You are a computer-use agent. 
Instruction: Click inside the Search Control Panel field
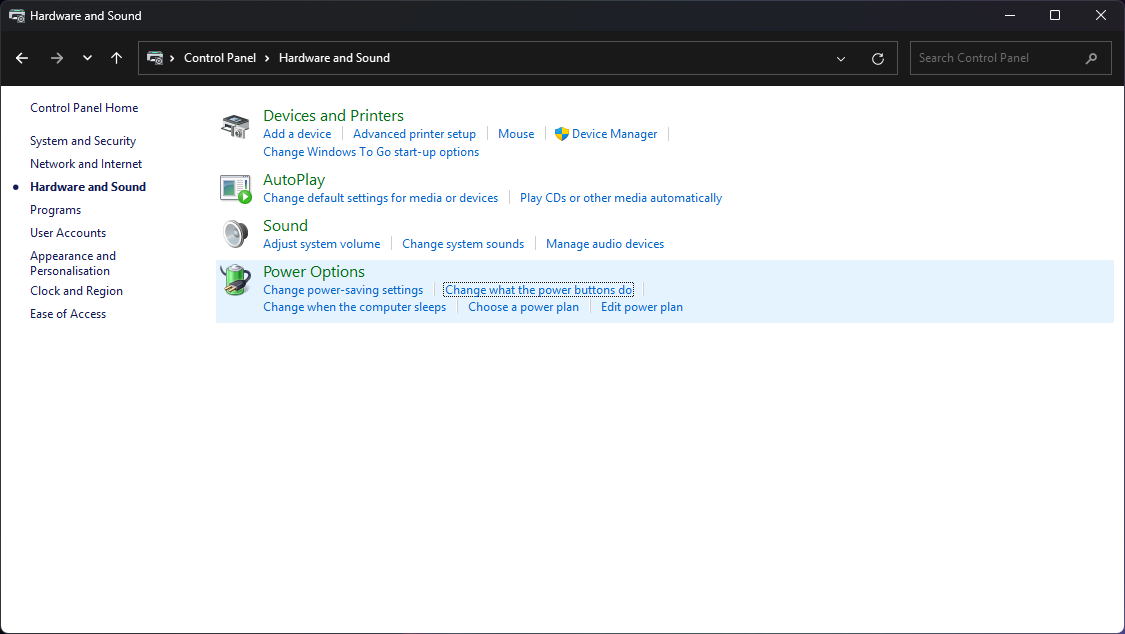point(990,58)
